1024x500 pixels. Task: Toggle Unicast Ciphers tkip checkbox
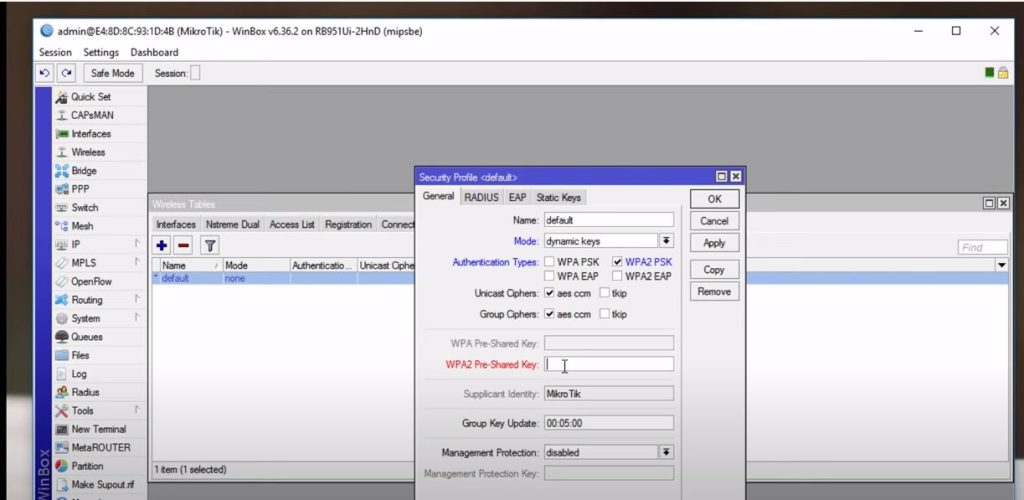[x=605, y=293]
